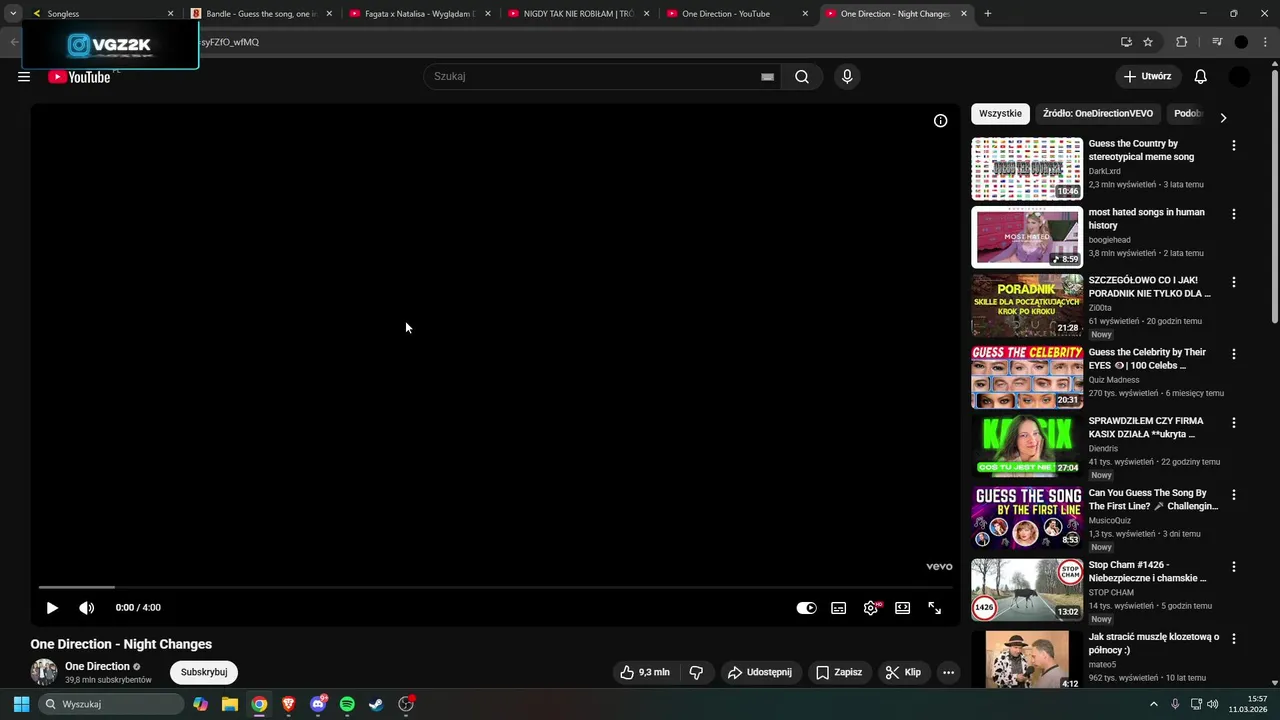Open Guess the Celebrity by EYES thumbnail

point(1027,377)
